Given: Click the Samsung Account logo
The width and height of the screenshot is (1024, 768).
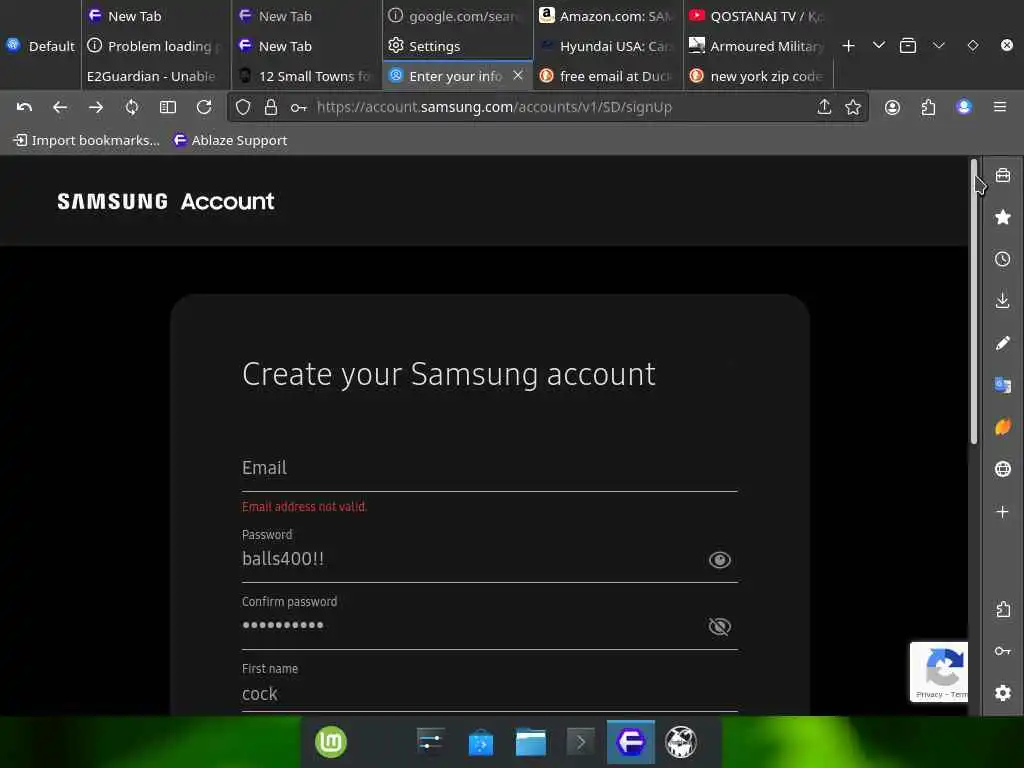Looking at the screenshot, I should (x=165, y=201).
